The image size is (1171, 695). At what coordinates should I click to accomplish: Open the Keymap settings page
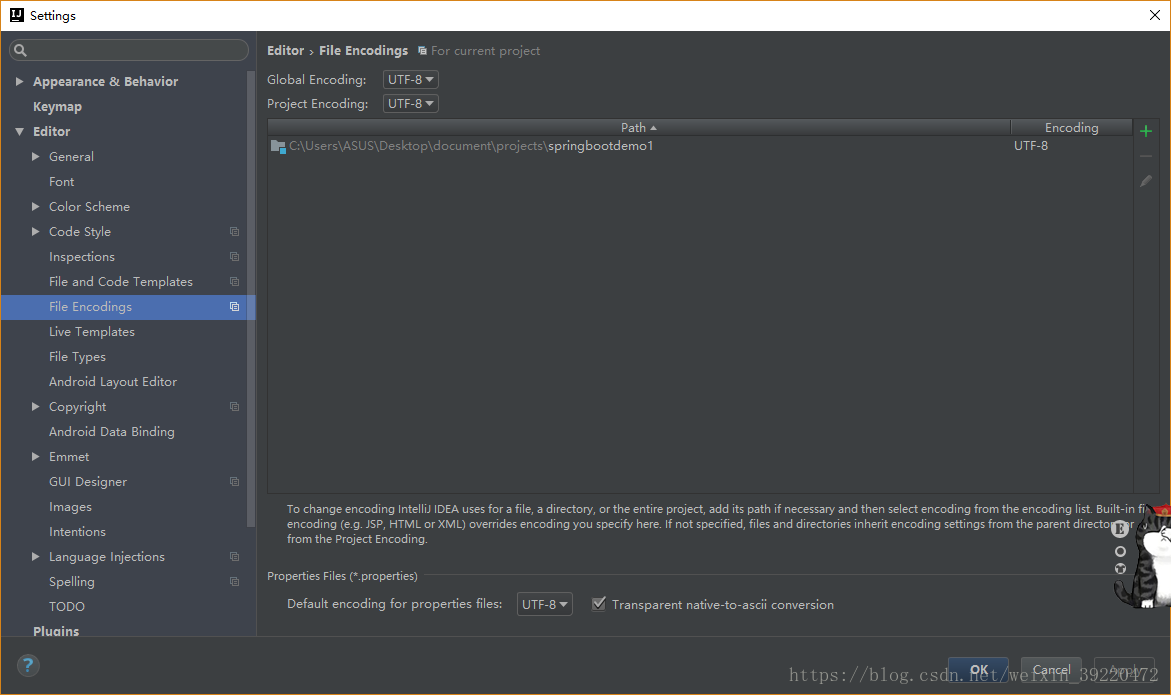click(57, 107)
